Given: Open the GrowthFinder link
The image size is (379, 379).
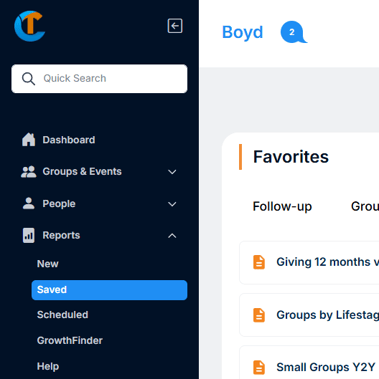Looking at the screenshot, I should pyautogui.click(x=70, y=341).
